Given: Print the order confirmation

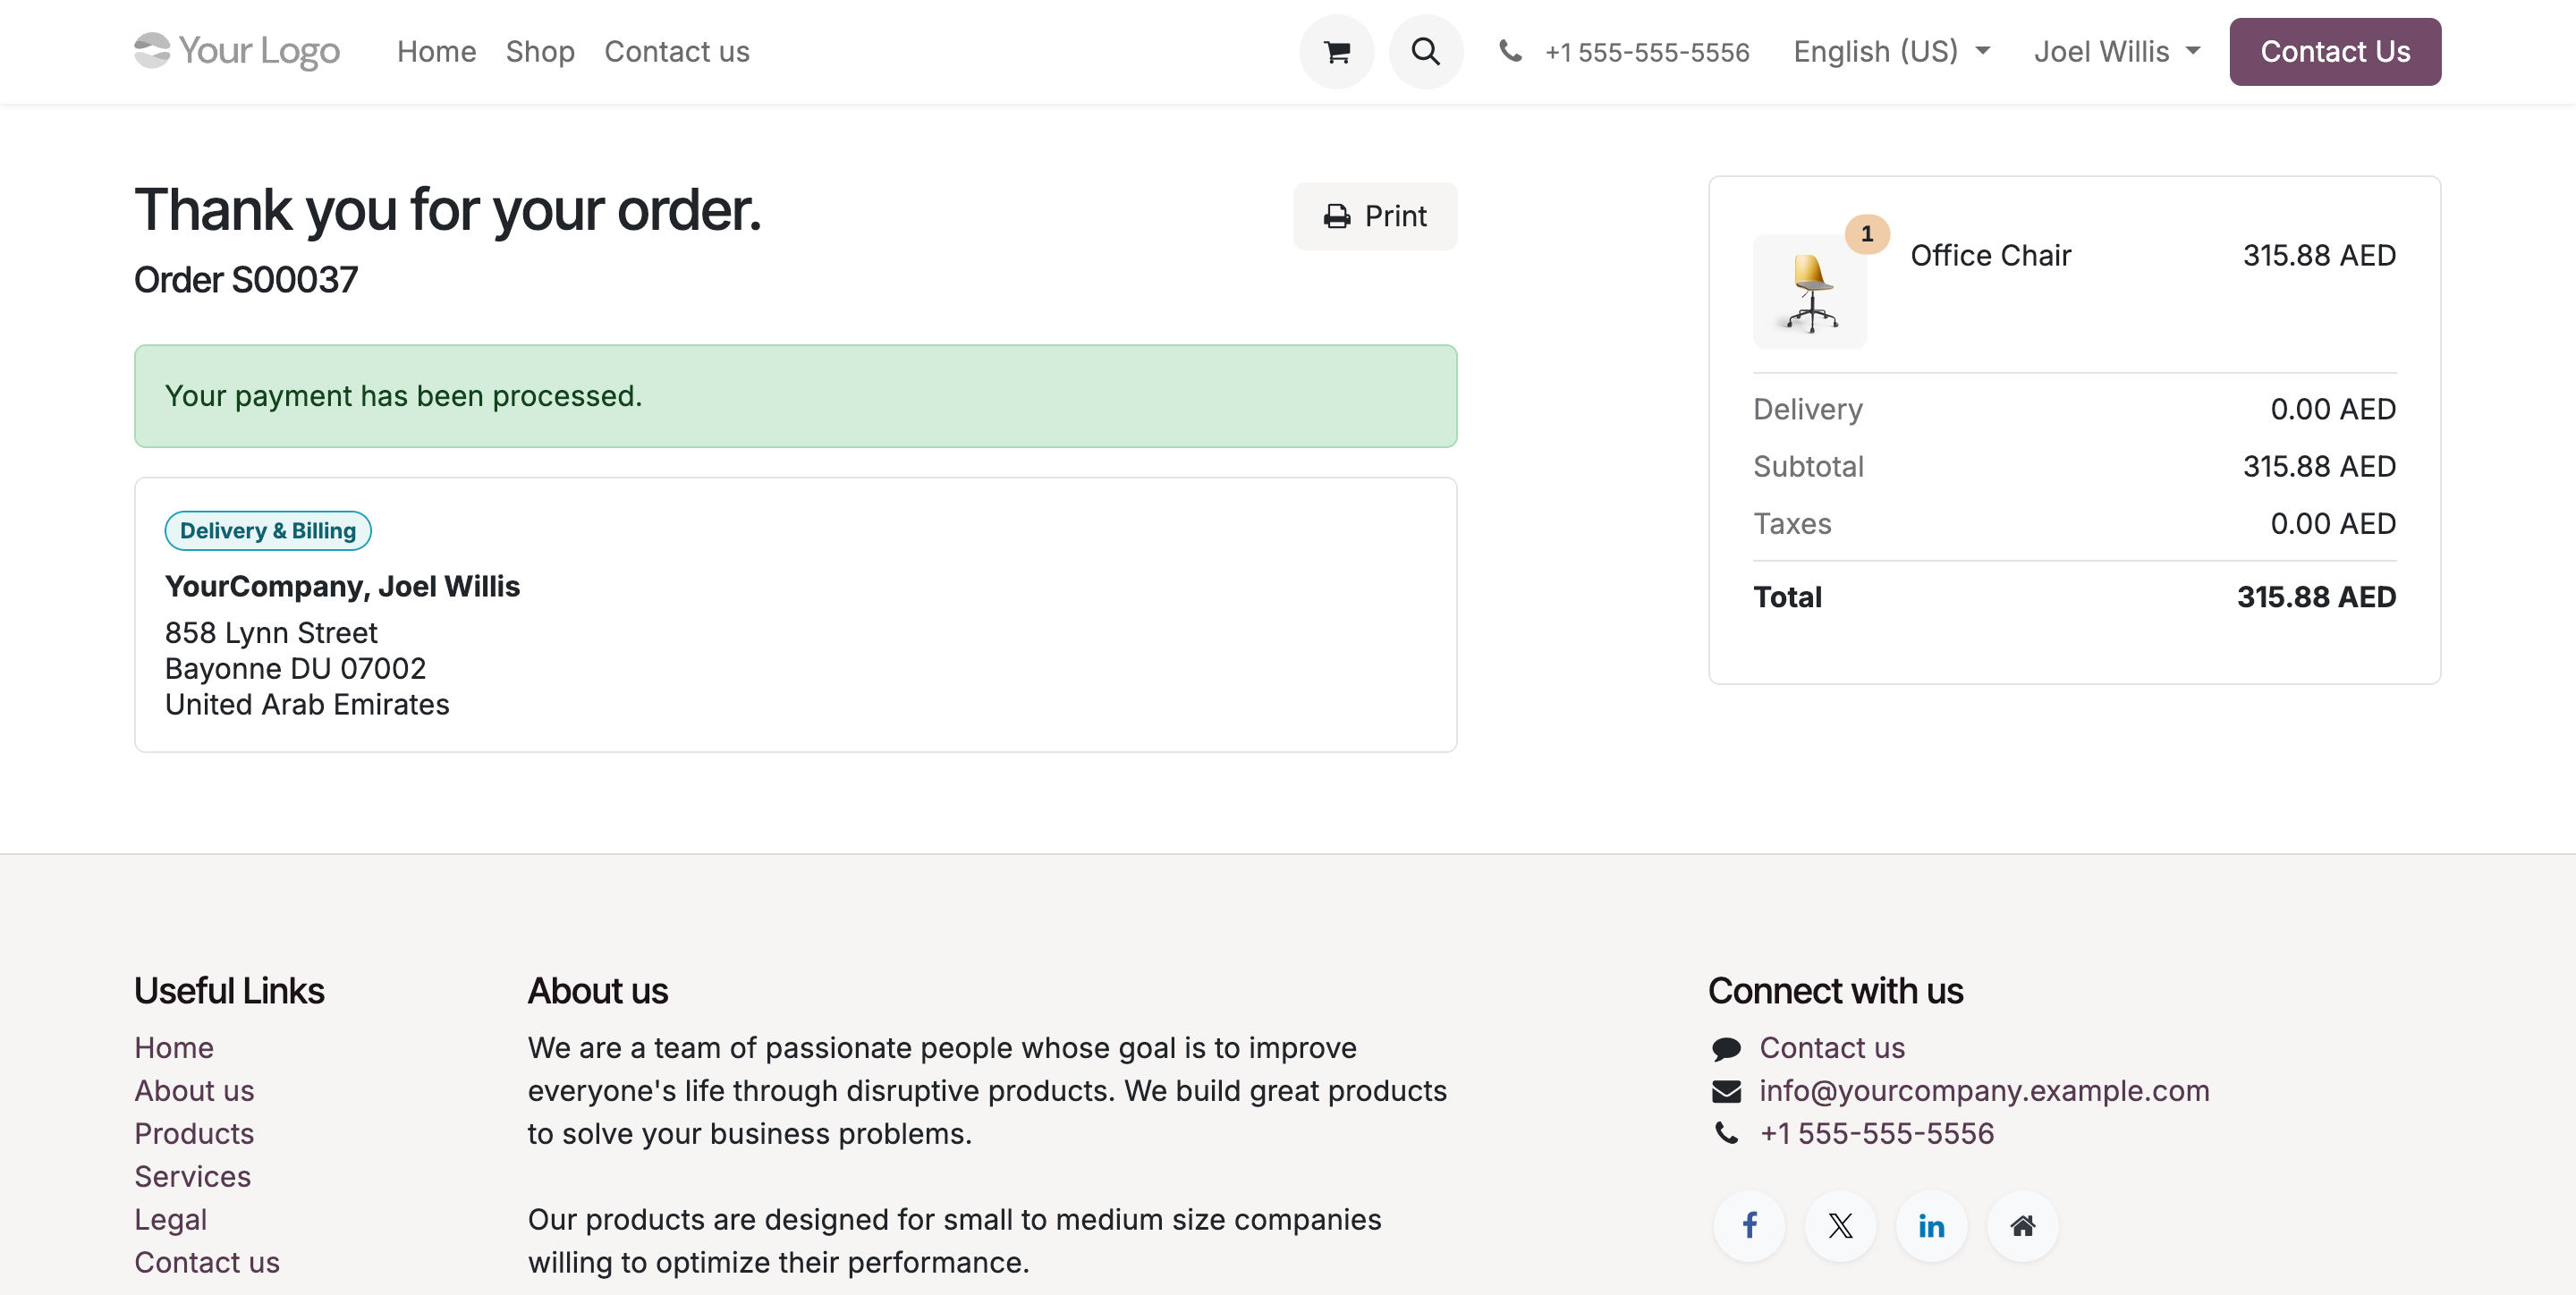Looking at the screenshot, I should [x=1375, y=216].
